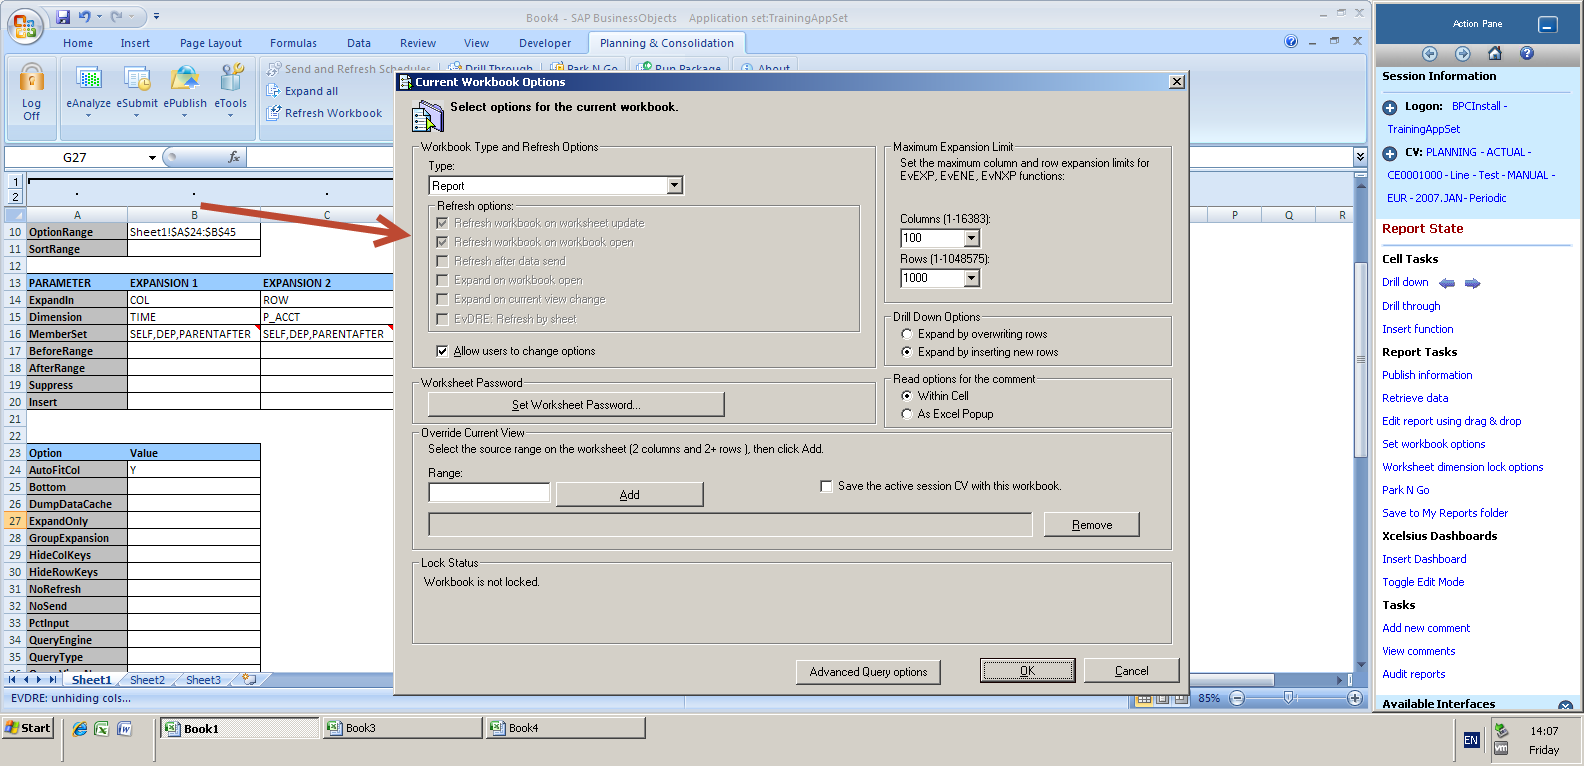Click the Range input field

pyautogui.click(x=489, y=492)
